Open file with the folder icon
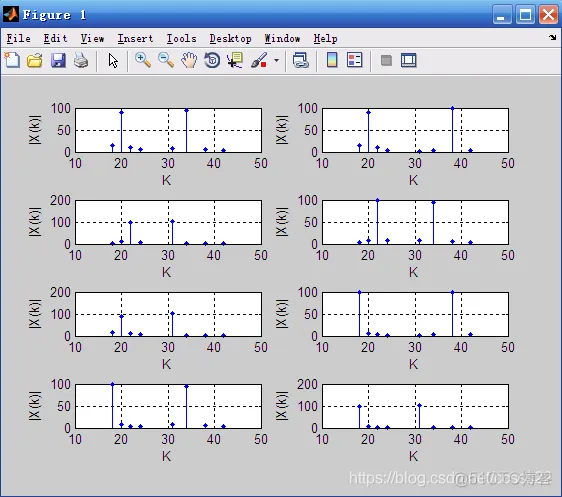562x497 pixels. click(x=35, y=60)
